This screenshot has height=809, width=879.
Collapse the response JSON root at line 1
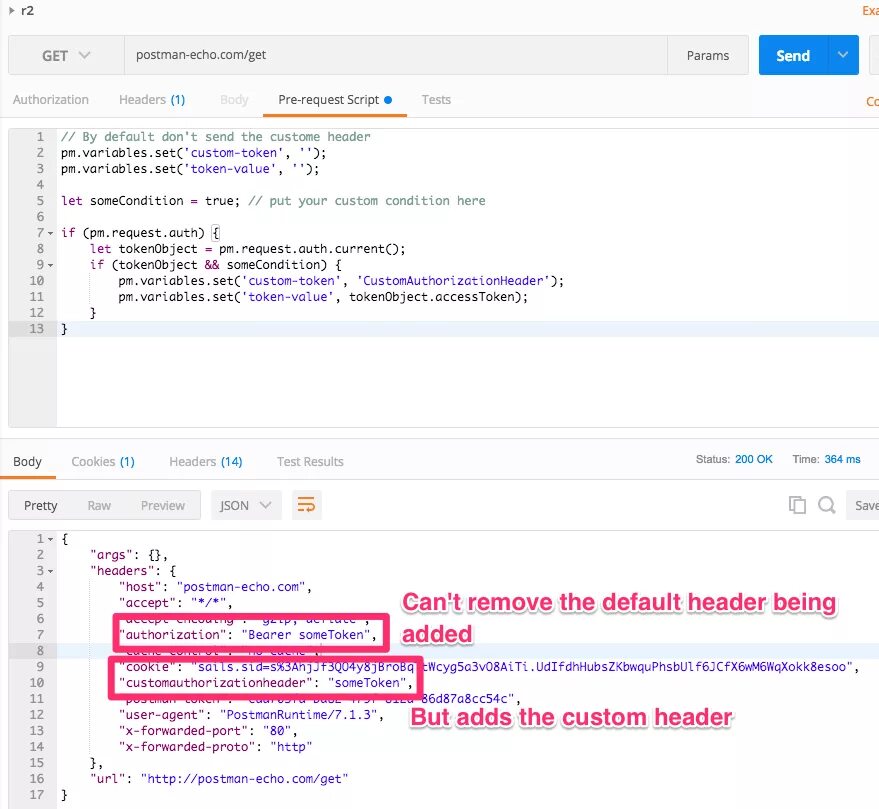[x=50, y=539]
